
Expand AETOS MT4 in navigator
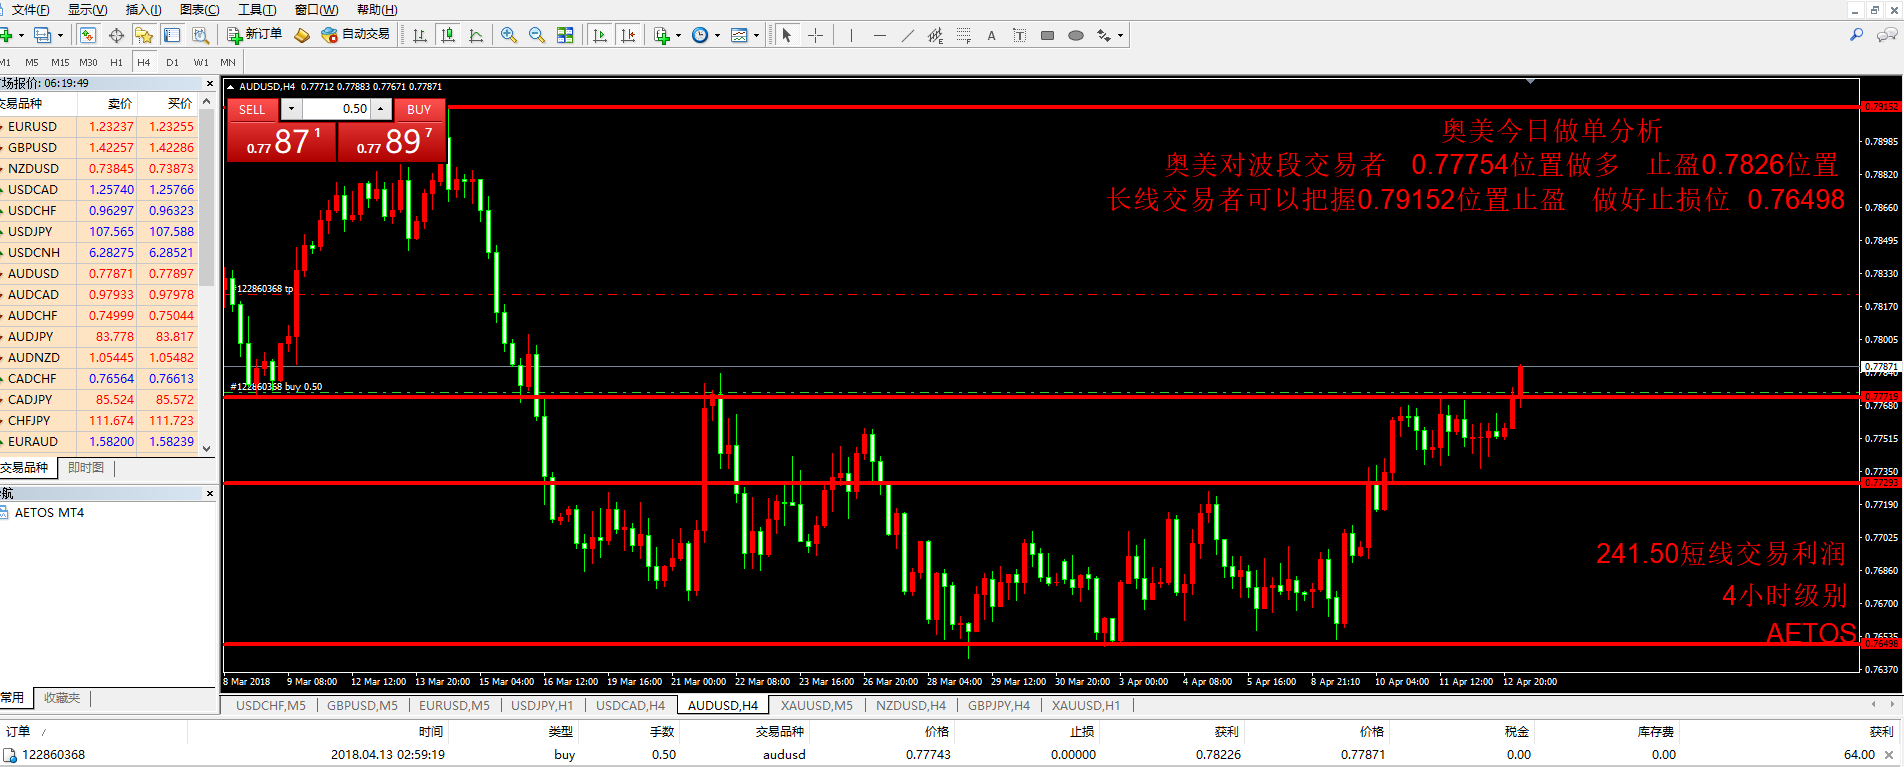[48, 512]
